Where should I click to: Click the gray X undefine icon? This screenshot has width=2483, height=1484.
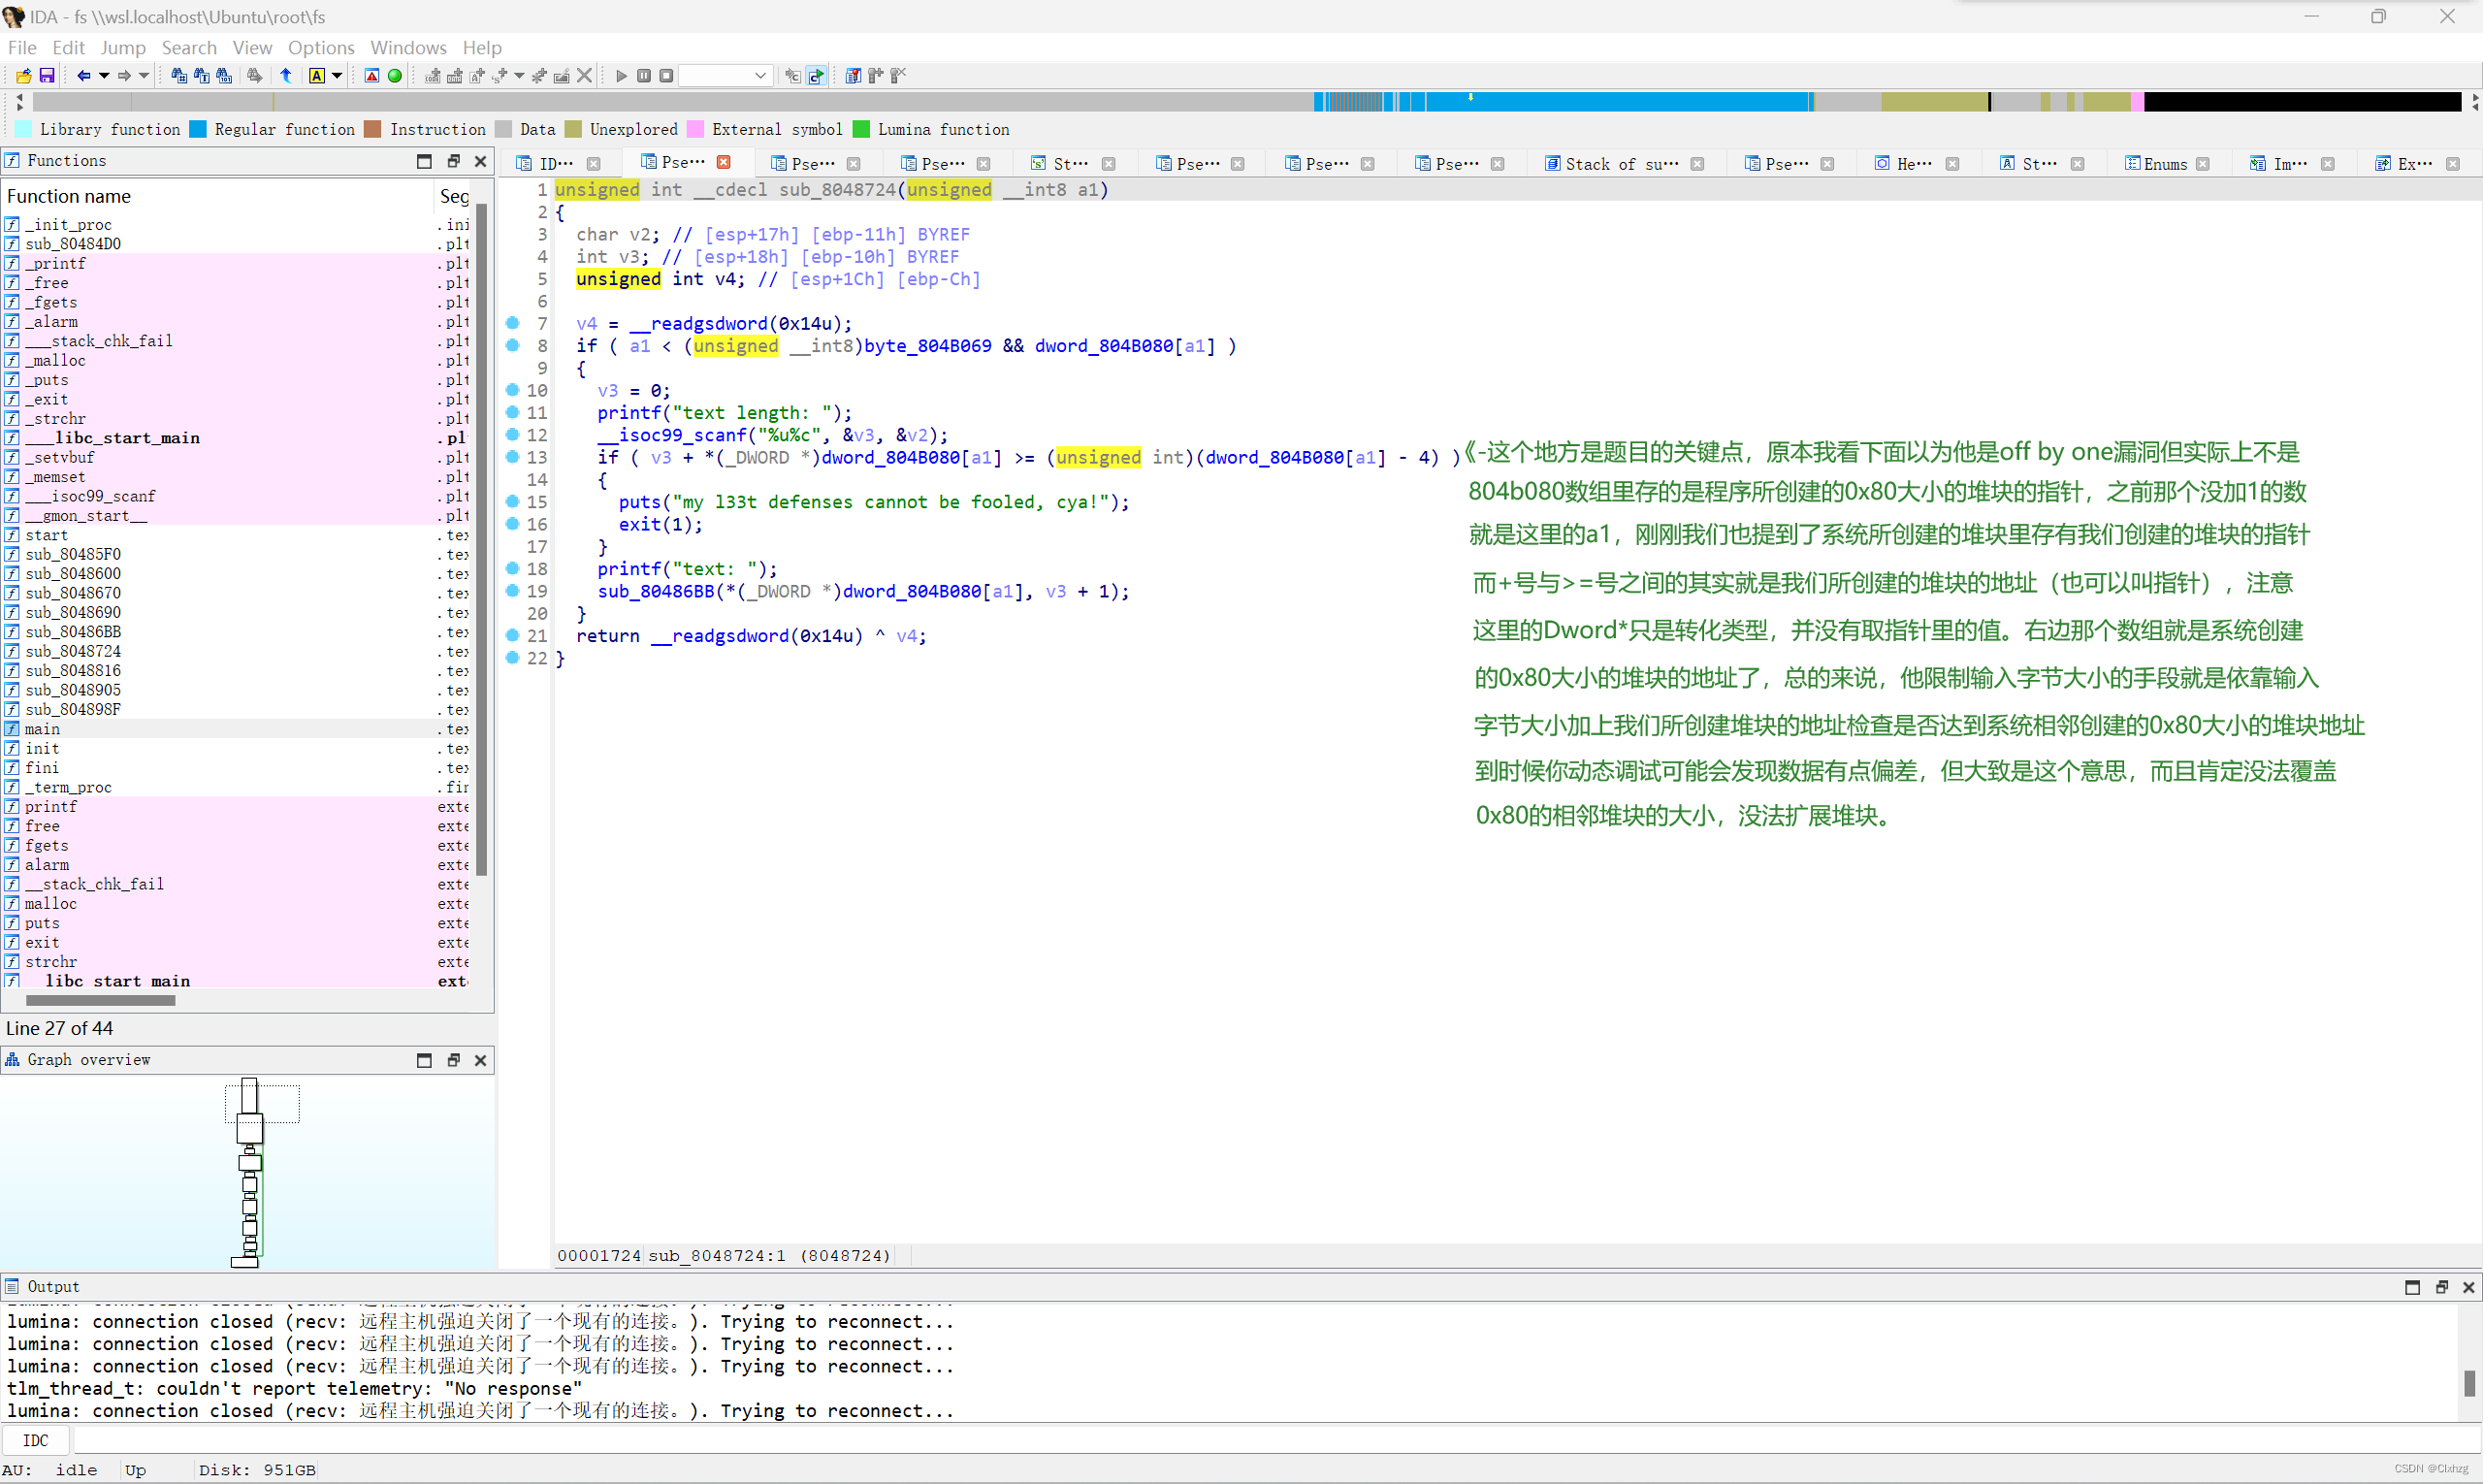(585, 75)
